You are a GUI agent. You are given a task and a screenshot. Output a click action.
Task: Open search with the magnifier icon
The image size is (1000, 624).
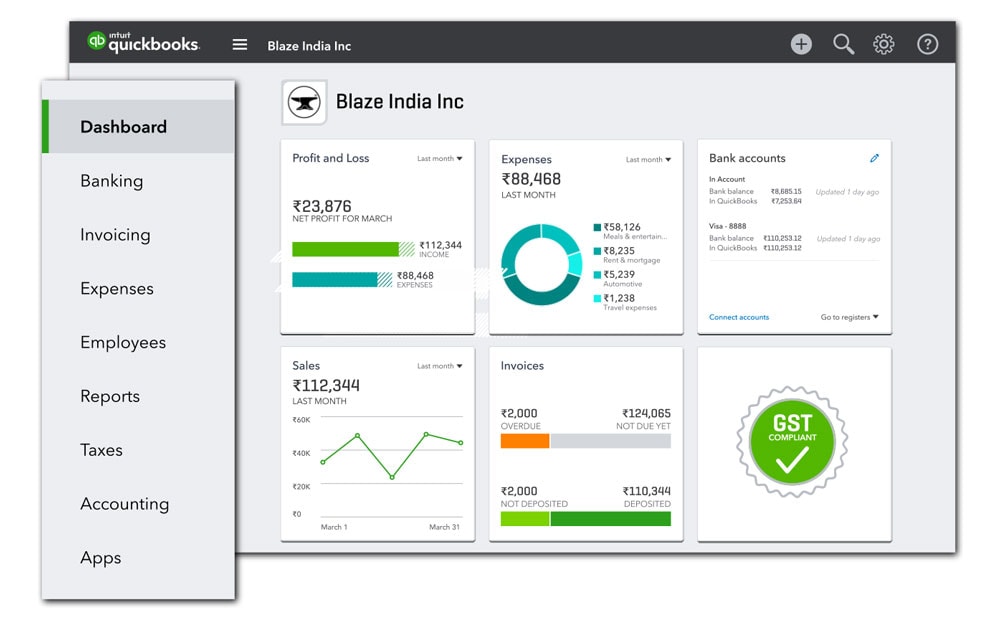pyautogui.click(x=843, y=44)
